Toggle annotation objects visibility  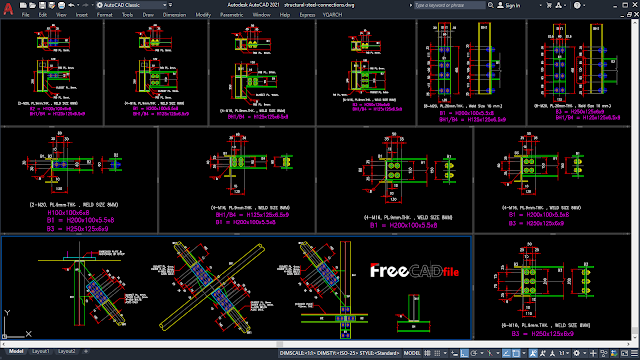533,353
